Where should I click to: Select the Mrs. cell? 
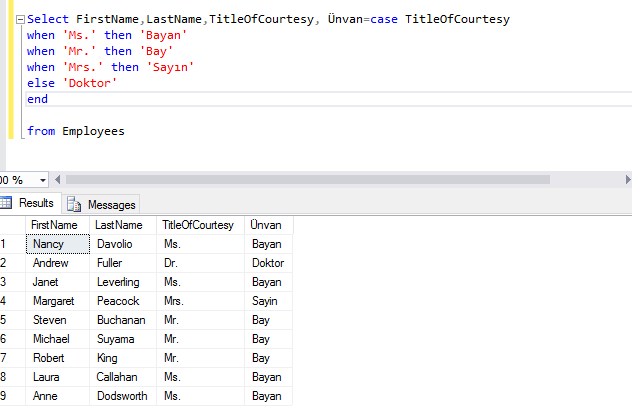click(x=200, y=301)
